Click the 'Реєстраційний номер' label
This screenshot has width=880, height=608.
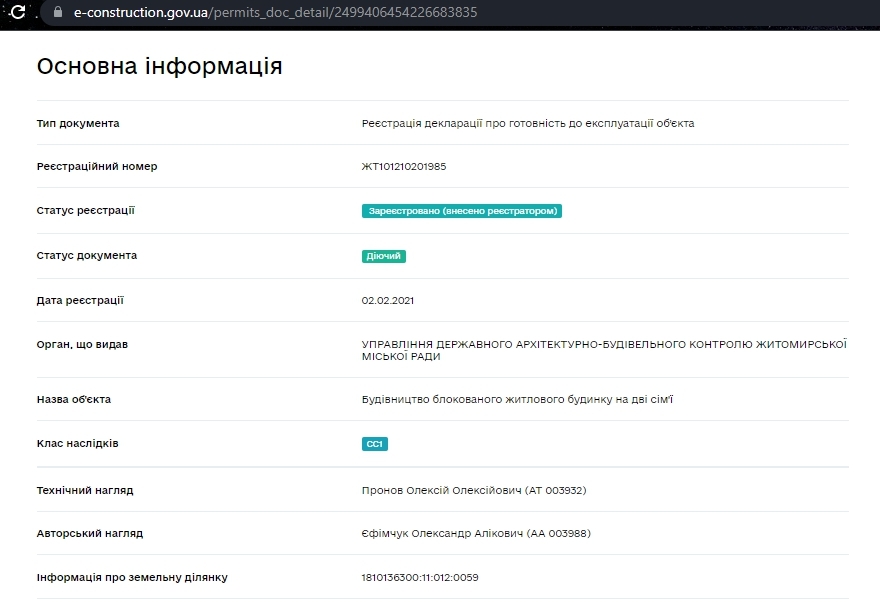[x=97, y=167]
